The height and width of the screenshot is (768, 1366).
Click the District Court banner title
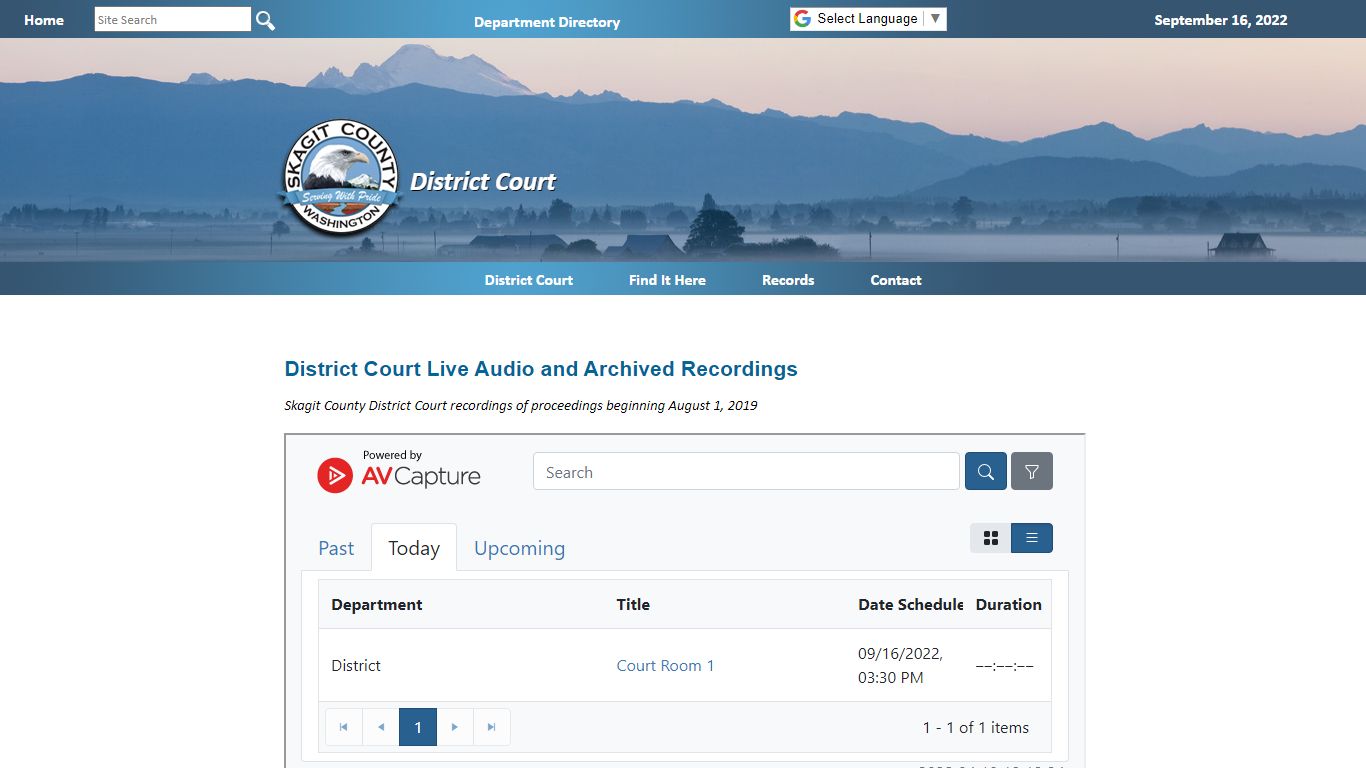point(483,182)
